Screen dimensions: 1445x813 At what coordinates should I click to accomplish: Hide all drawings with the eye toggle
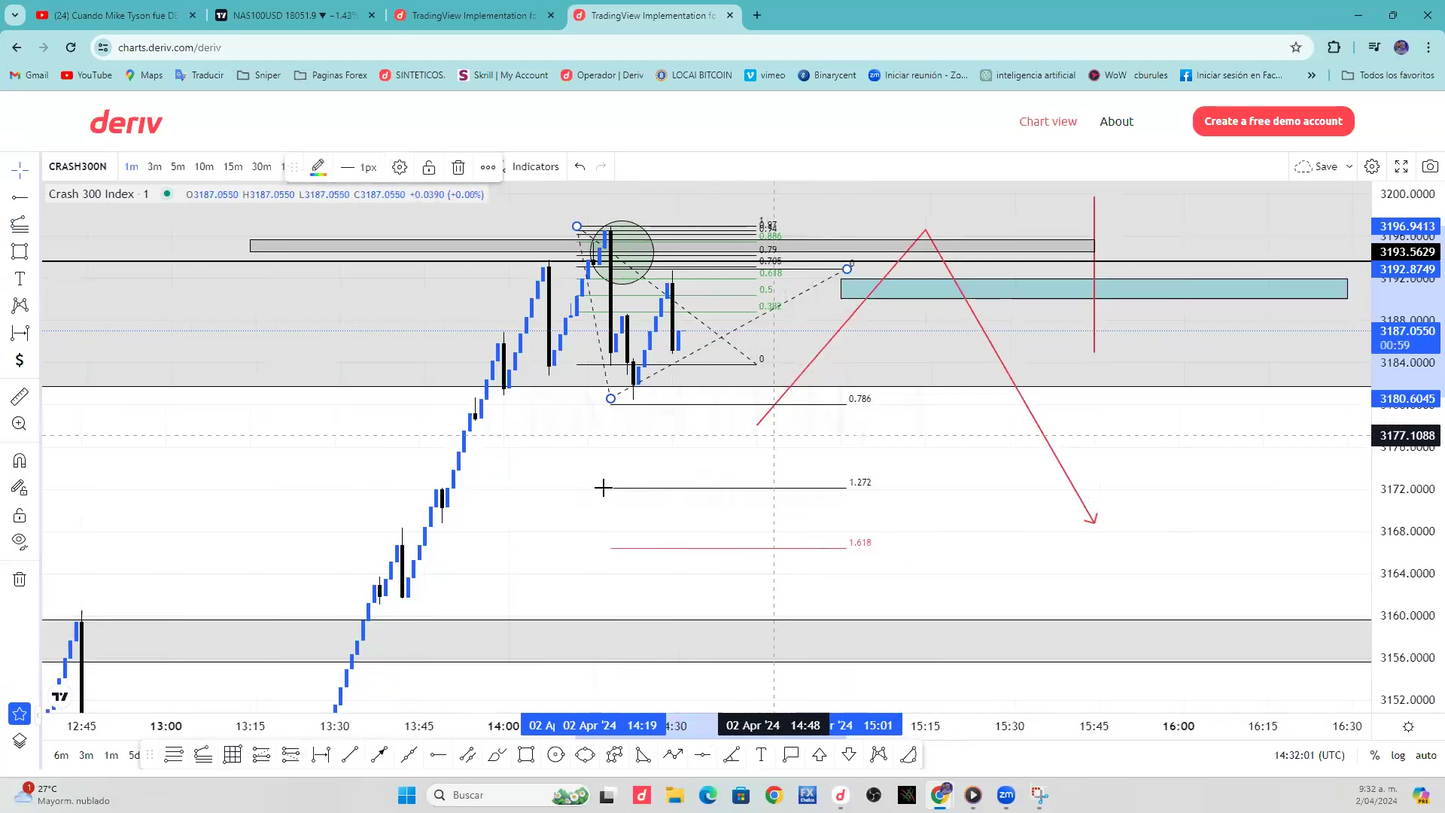[20, 541]
